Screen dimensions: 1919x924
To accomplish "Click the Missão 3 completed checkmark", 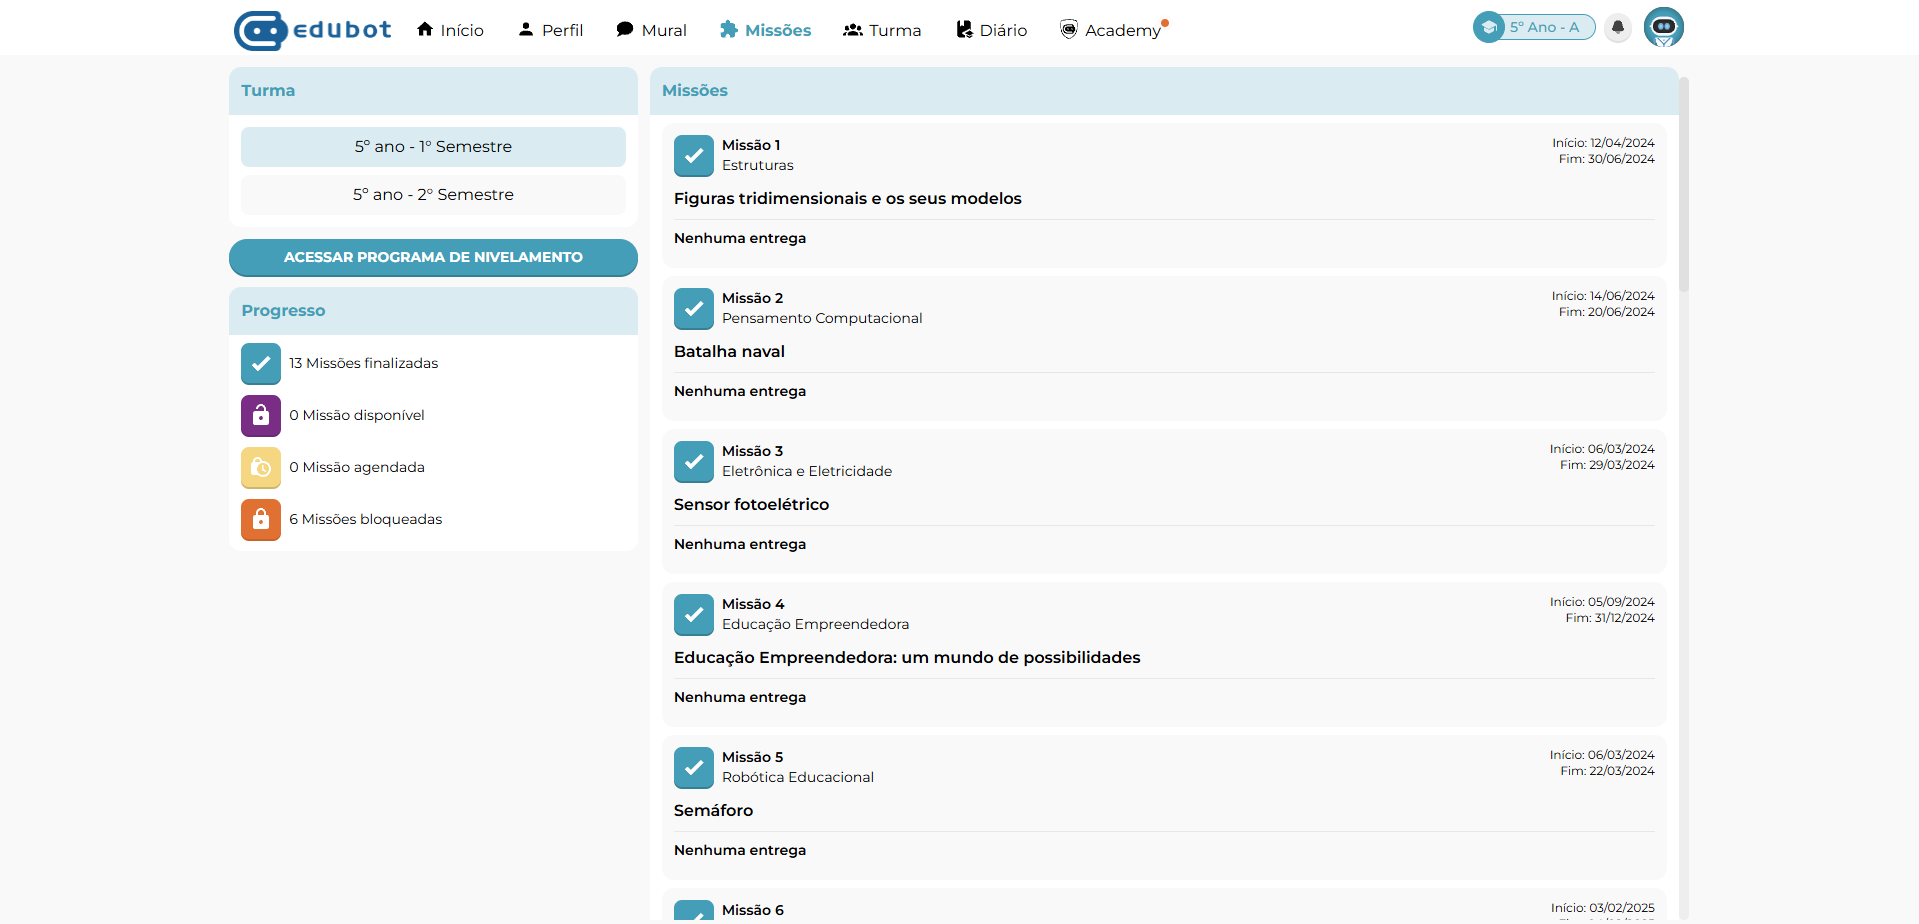I will 694,462.
